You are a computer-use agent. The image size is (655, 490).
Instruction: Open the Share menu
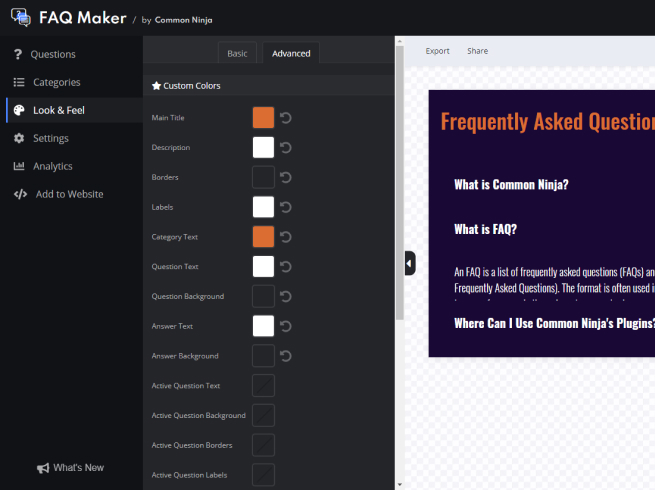tap(477, 51)
